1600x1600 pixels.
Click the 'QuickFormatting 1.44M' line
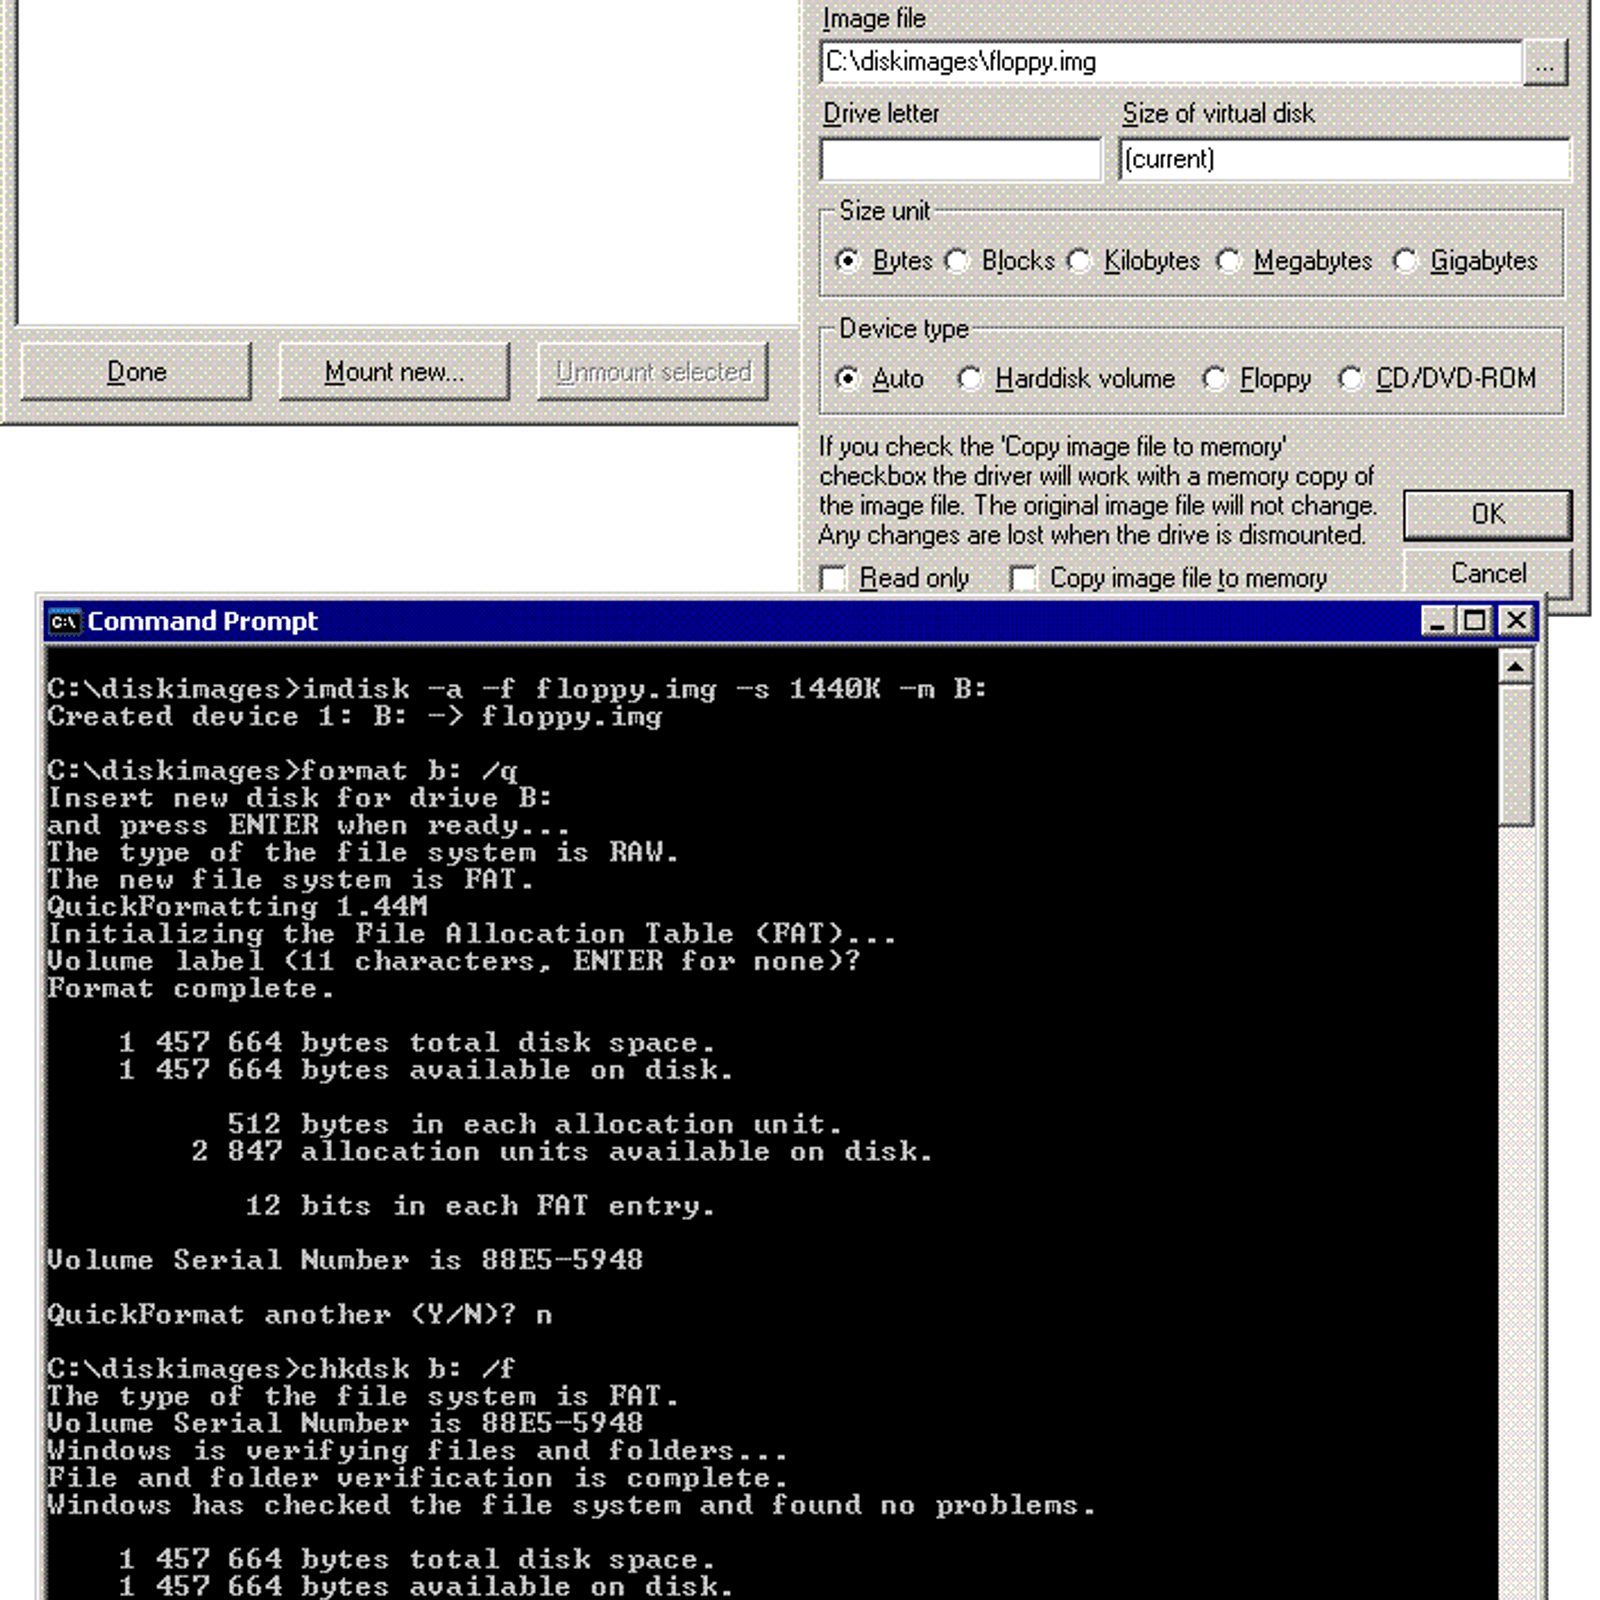pos(237,907)
